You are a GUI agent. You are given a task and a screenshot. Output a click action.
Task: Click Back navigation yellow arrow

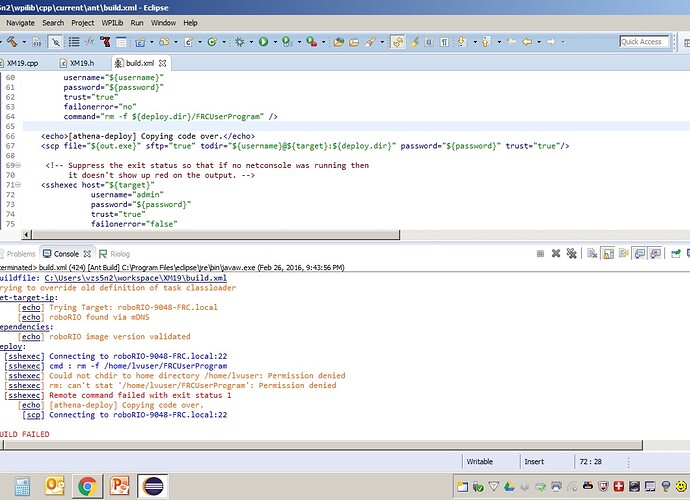(527, 42)
